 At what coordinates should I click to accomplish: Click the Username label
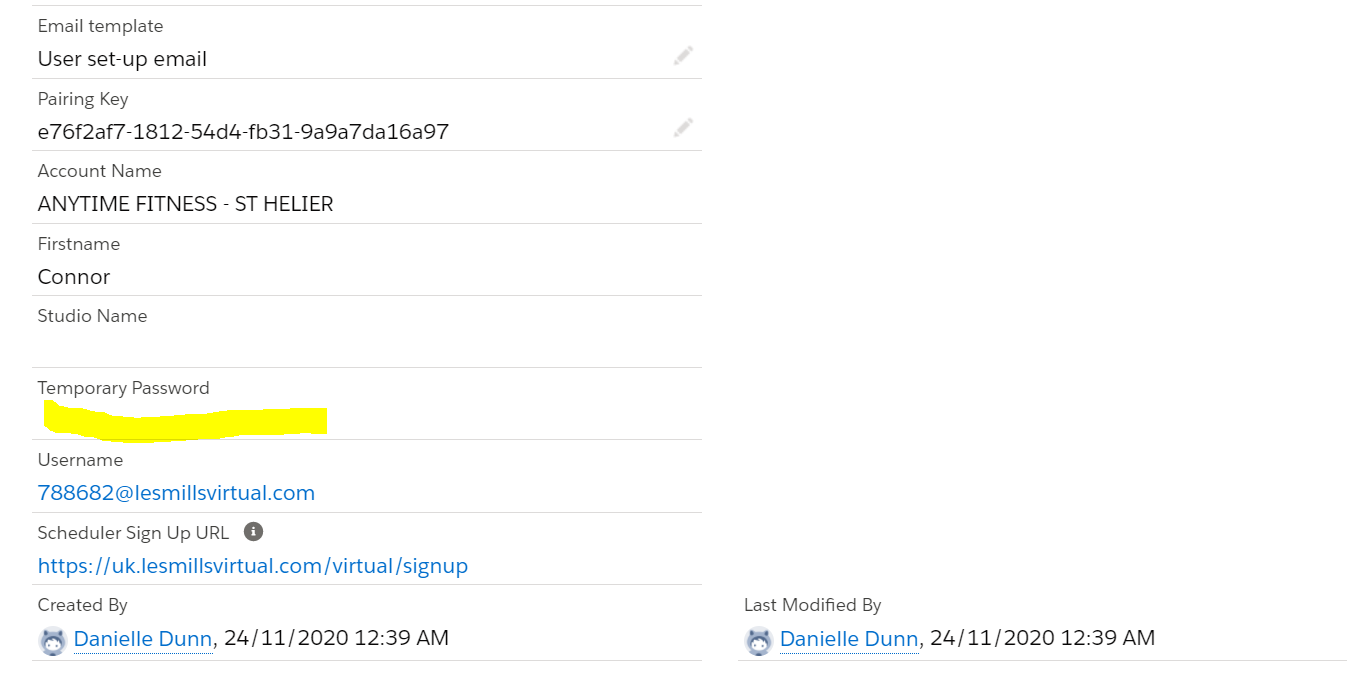coord(80,460)
